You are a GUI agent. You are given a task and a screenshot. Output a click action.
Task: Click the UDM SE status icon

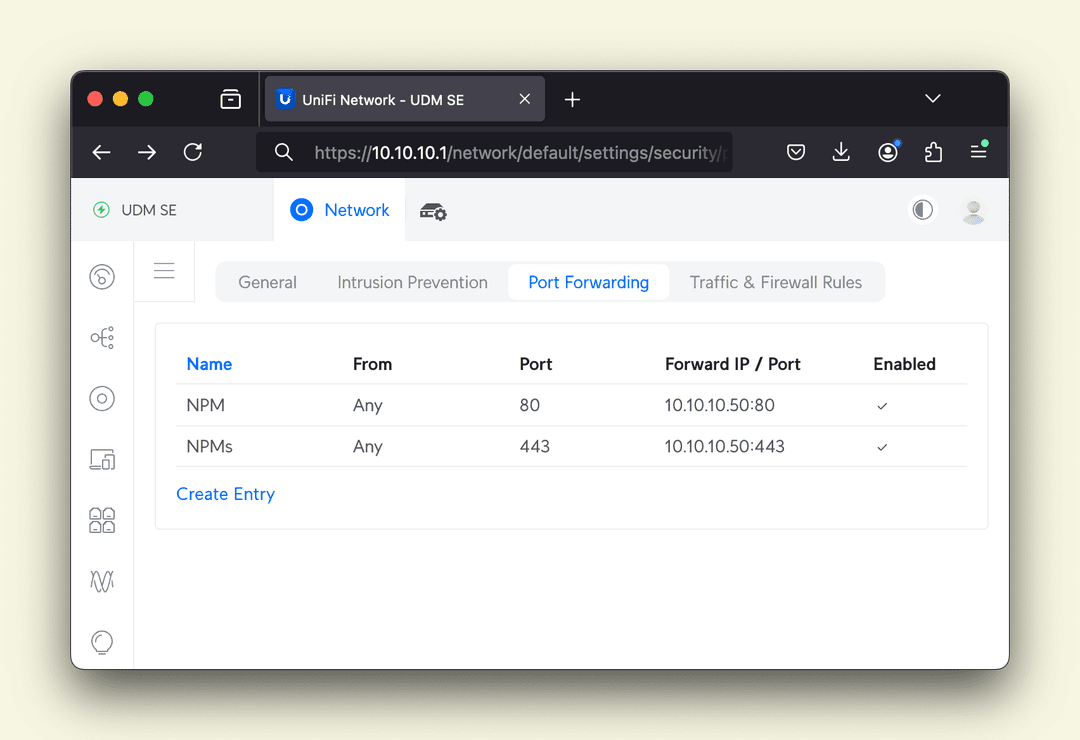[x=101, y=209]
